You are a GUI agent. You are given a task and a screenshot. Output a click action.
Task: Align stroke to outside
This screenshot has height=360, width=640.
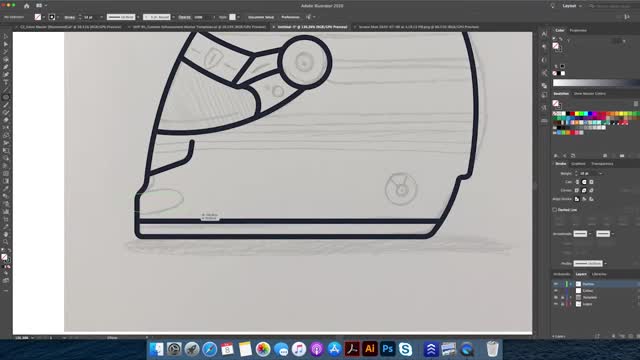pos(591,199)
